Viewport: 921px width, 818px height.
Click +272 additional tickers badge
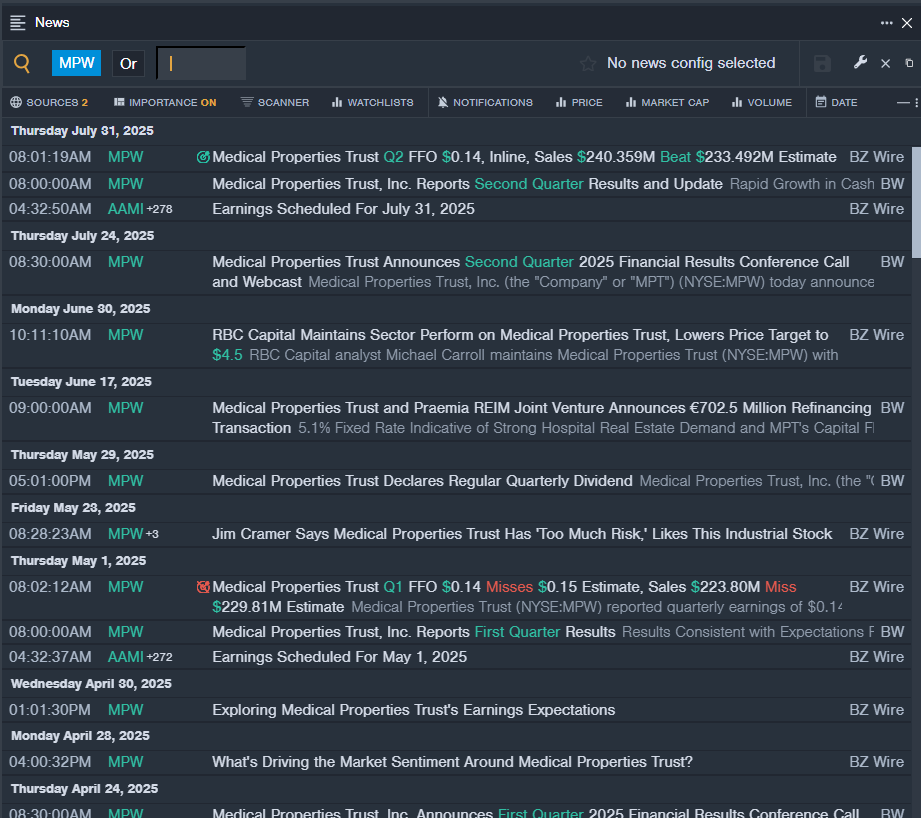(x=159, y=657)
